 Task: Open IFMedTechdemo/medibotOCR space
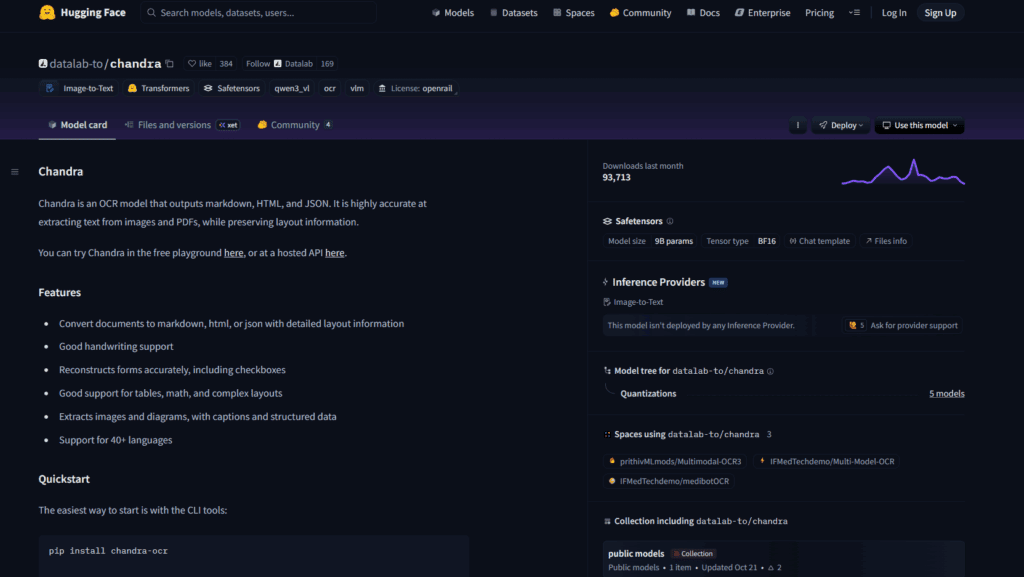[669, 481]
